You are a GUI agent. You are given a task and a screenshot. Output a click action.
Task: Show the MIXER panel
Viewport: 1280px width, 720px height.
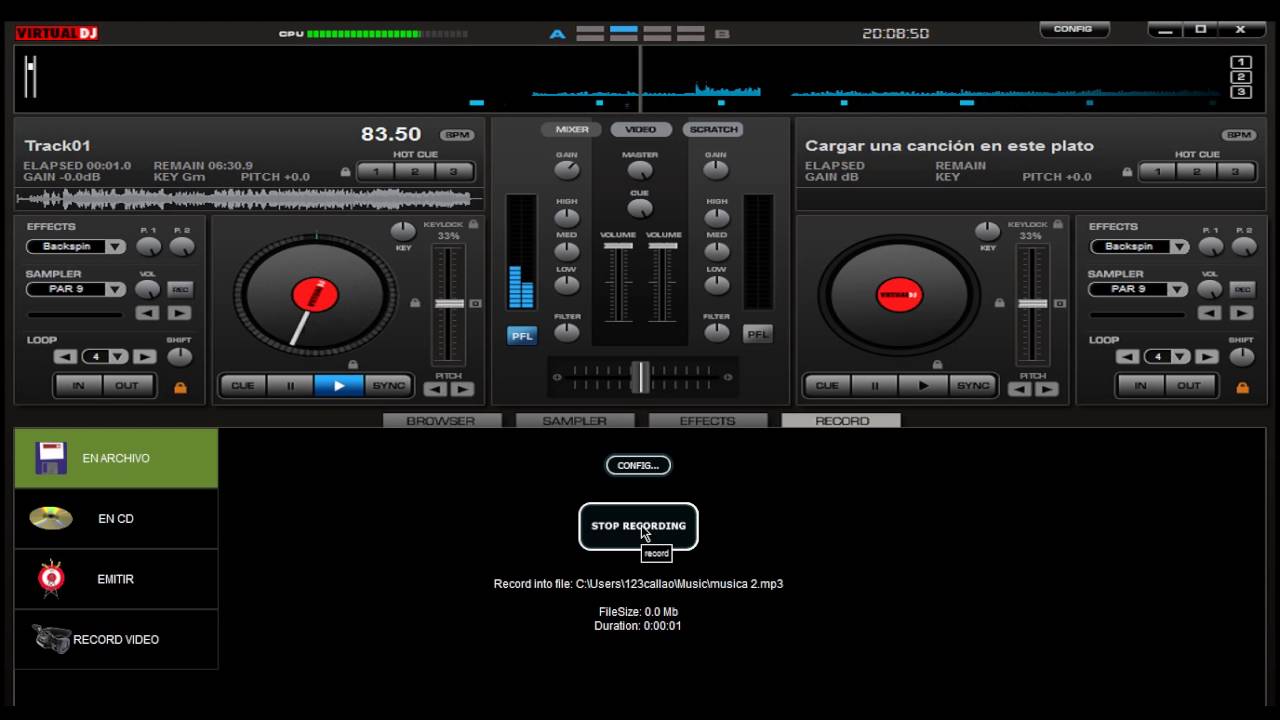(x=572, y=129)
